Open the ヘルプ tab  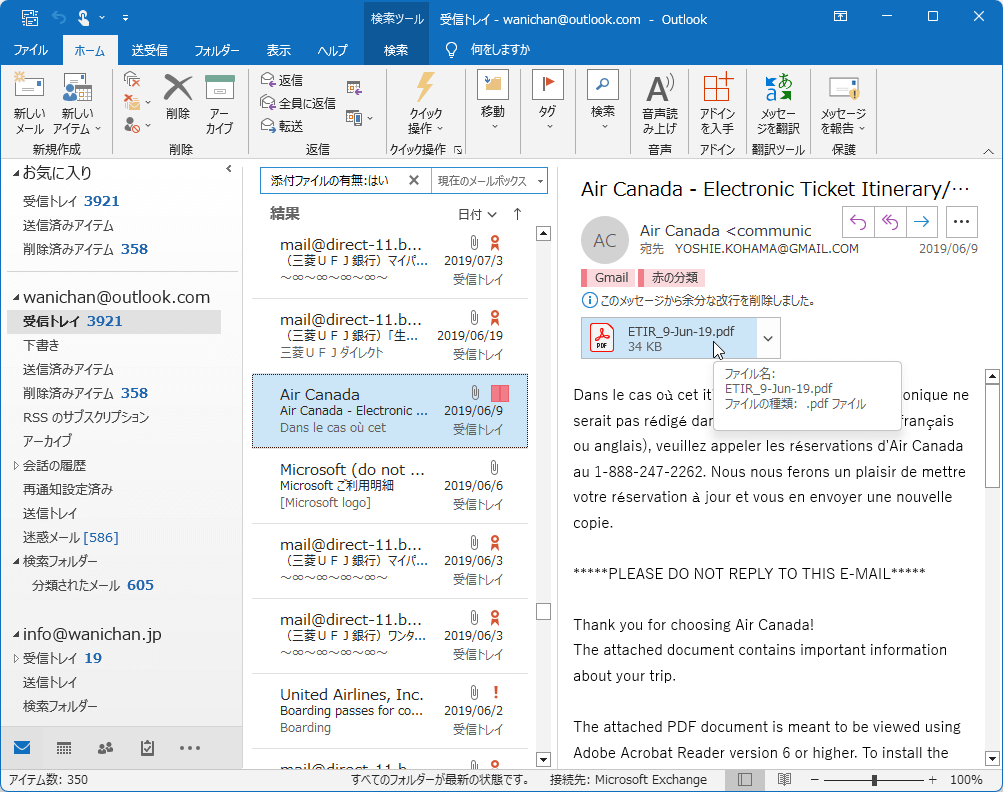coord(333,50)
